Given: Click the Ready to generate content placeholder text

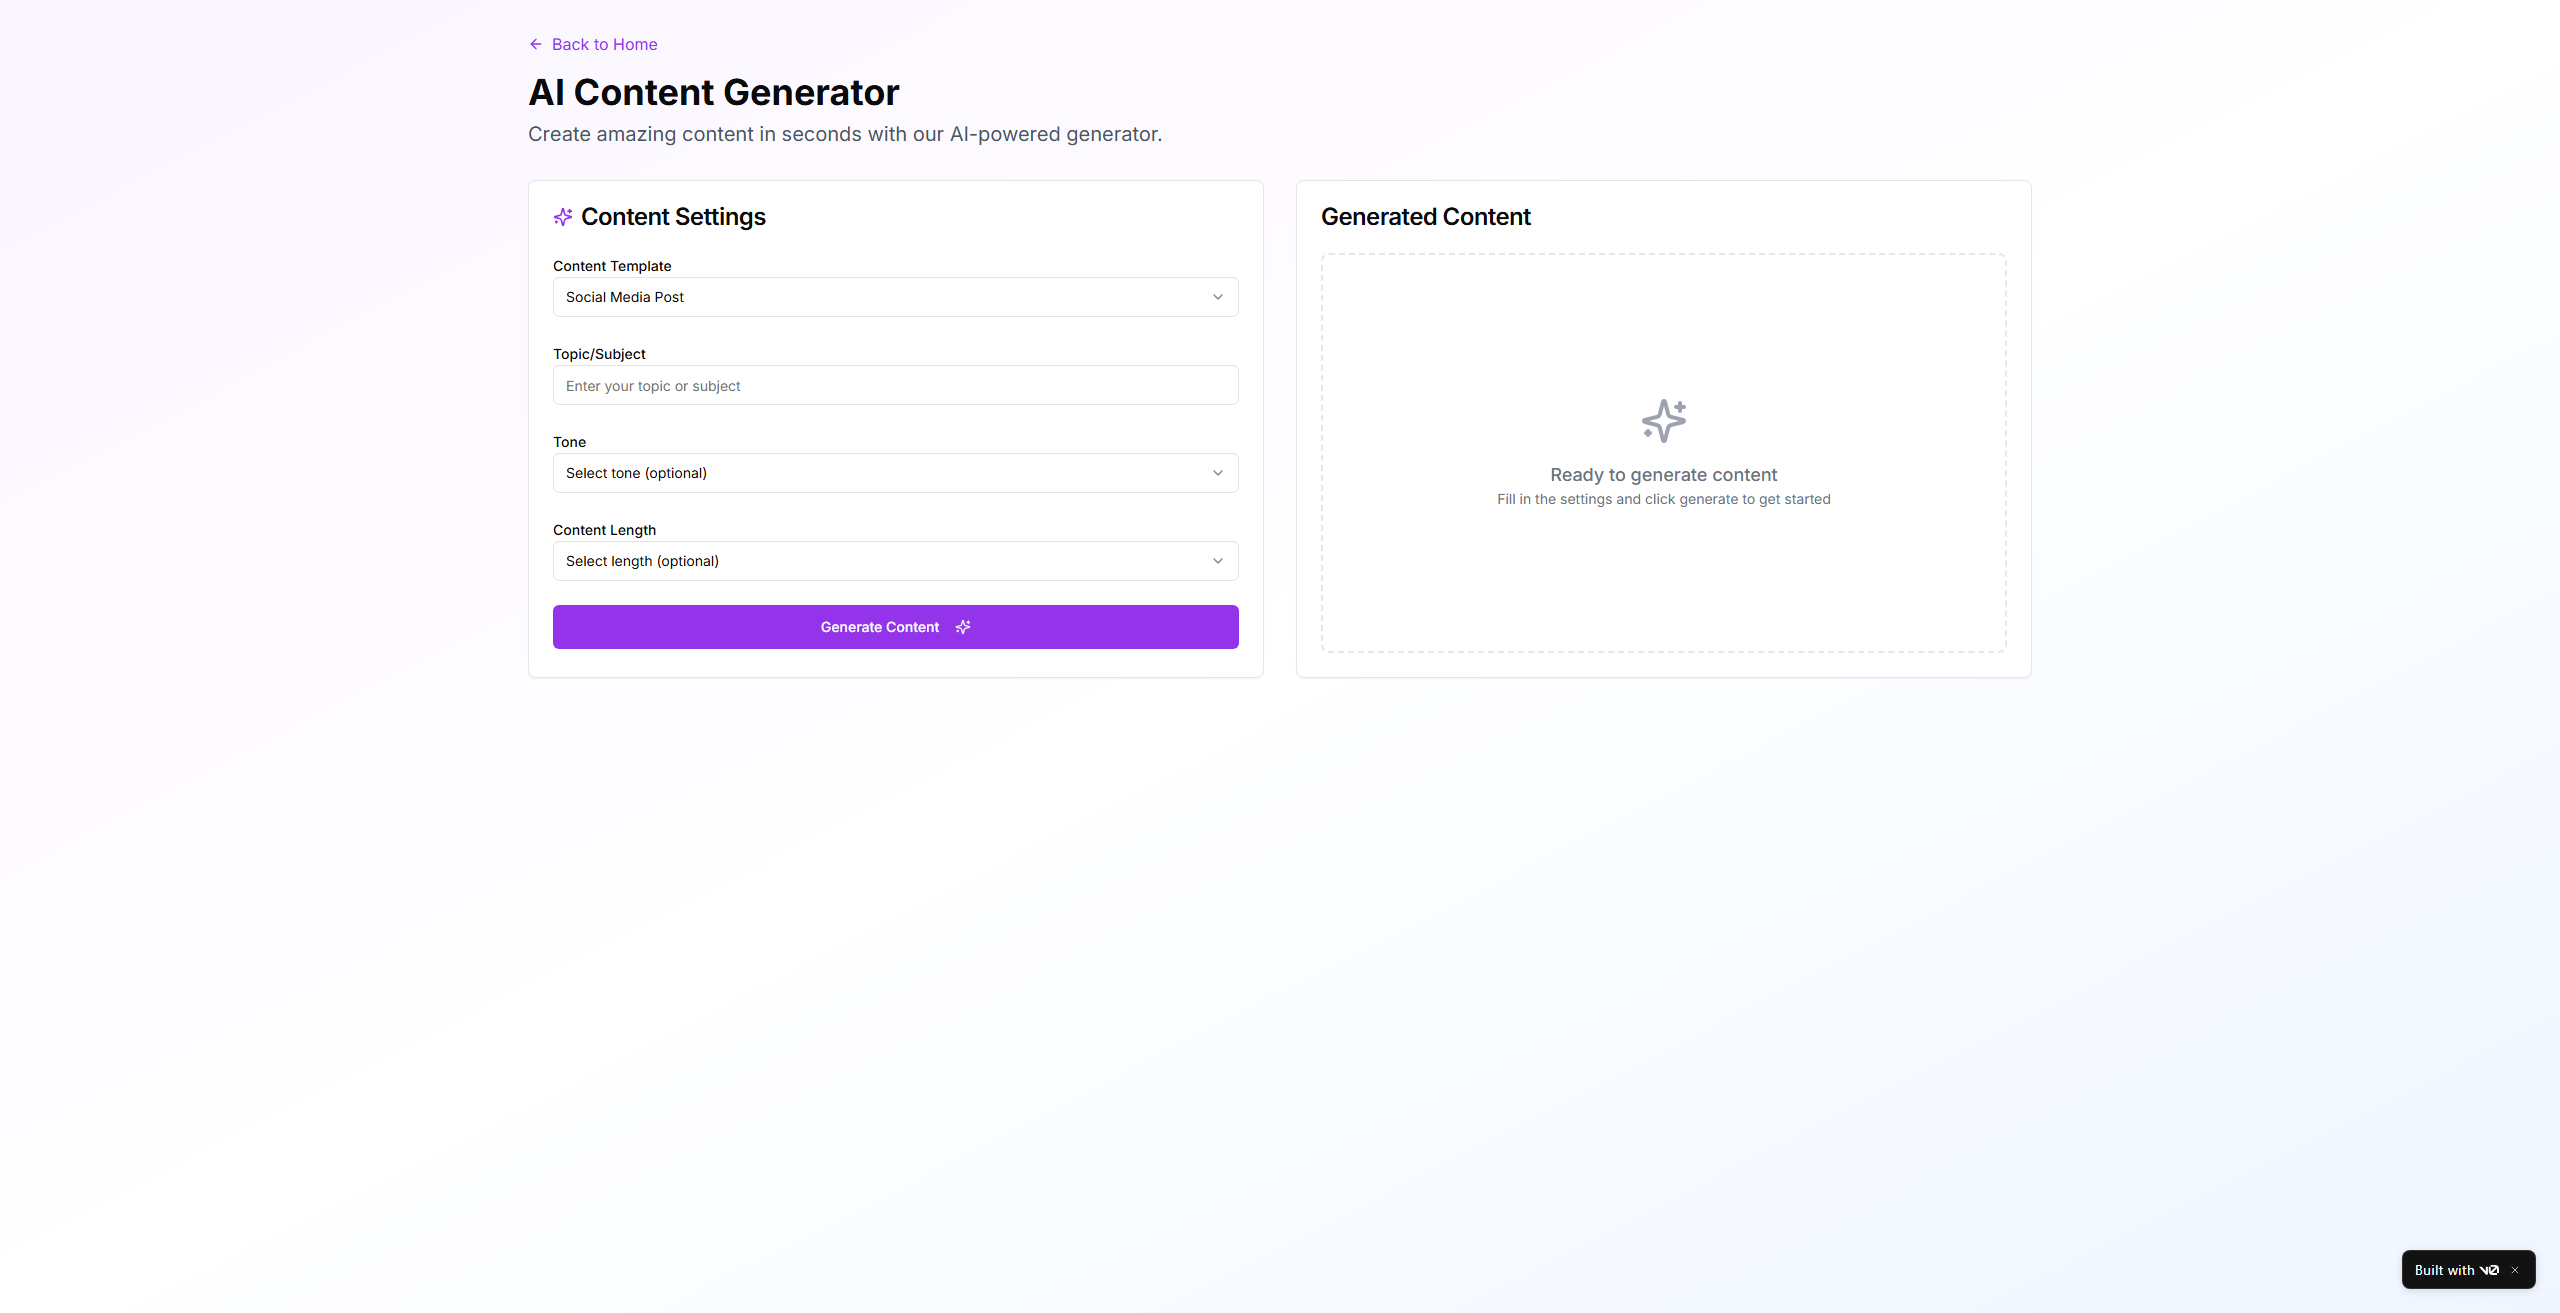Looking at the screenshot, I should (1663, 475).
